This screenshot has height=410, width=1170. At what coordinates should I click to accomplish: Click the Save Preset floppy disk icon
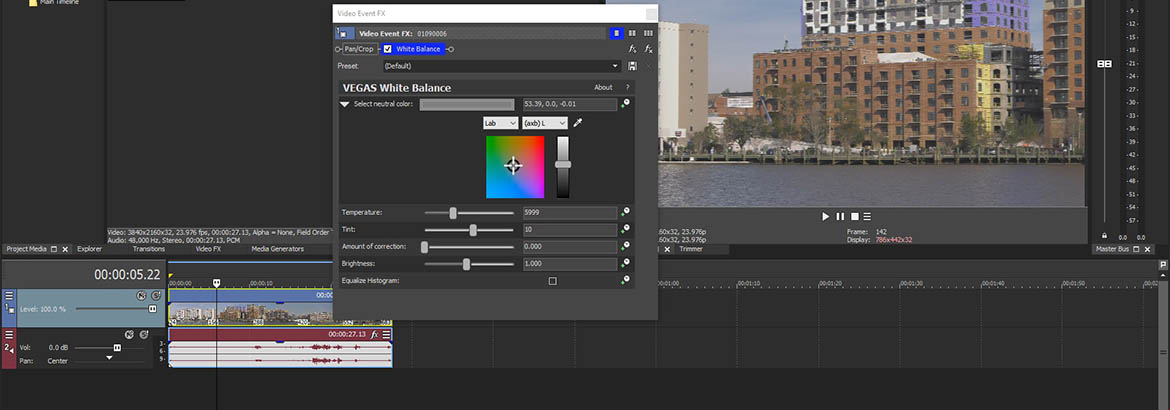click(x=633, y=66)
